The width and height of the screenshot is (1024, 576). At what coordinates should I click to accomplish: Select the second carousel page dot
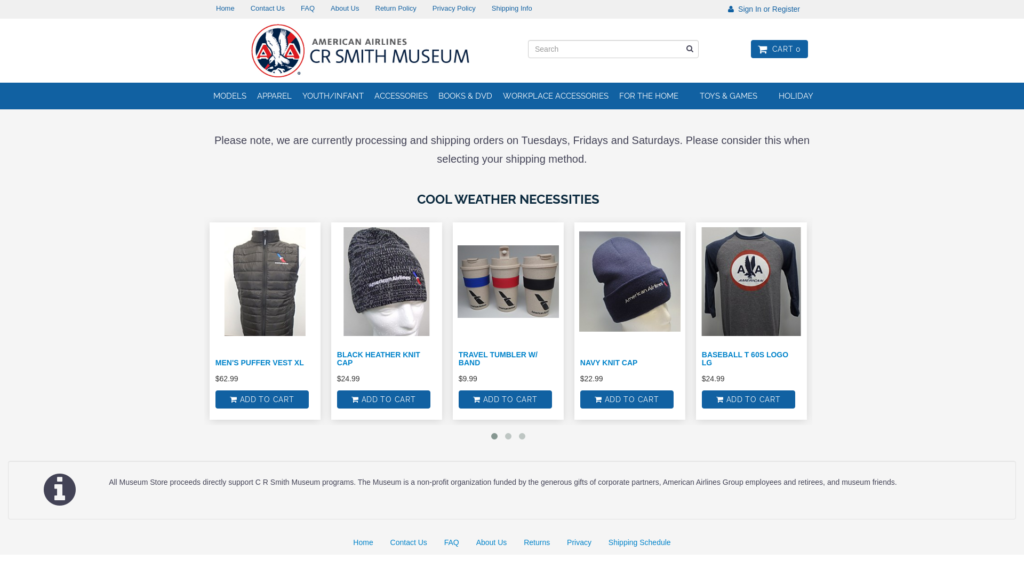(508, 436)
